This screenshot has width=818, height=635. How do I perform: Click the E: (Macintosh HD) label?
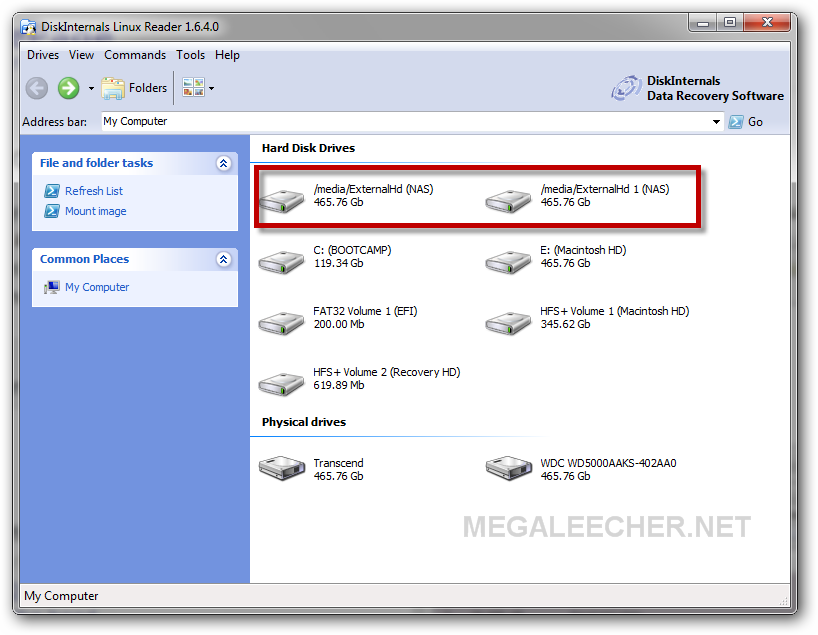[x=583, y=250]
